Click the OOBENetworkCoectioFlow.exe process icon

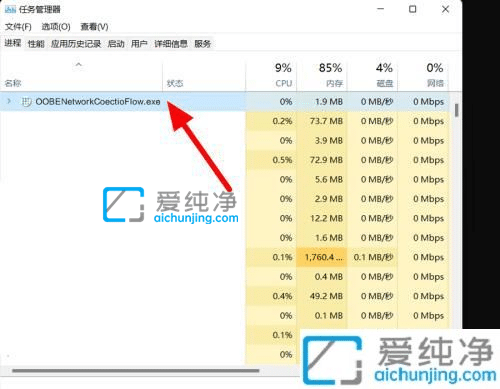26,101
